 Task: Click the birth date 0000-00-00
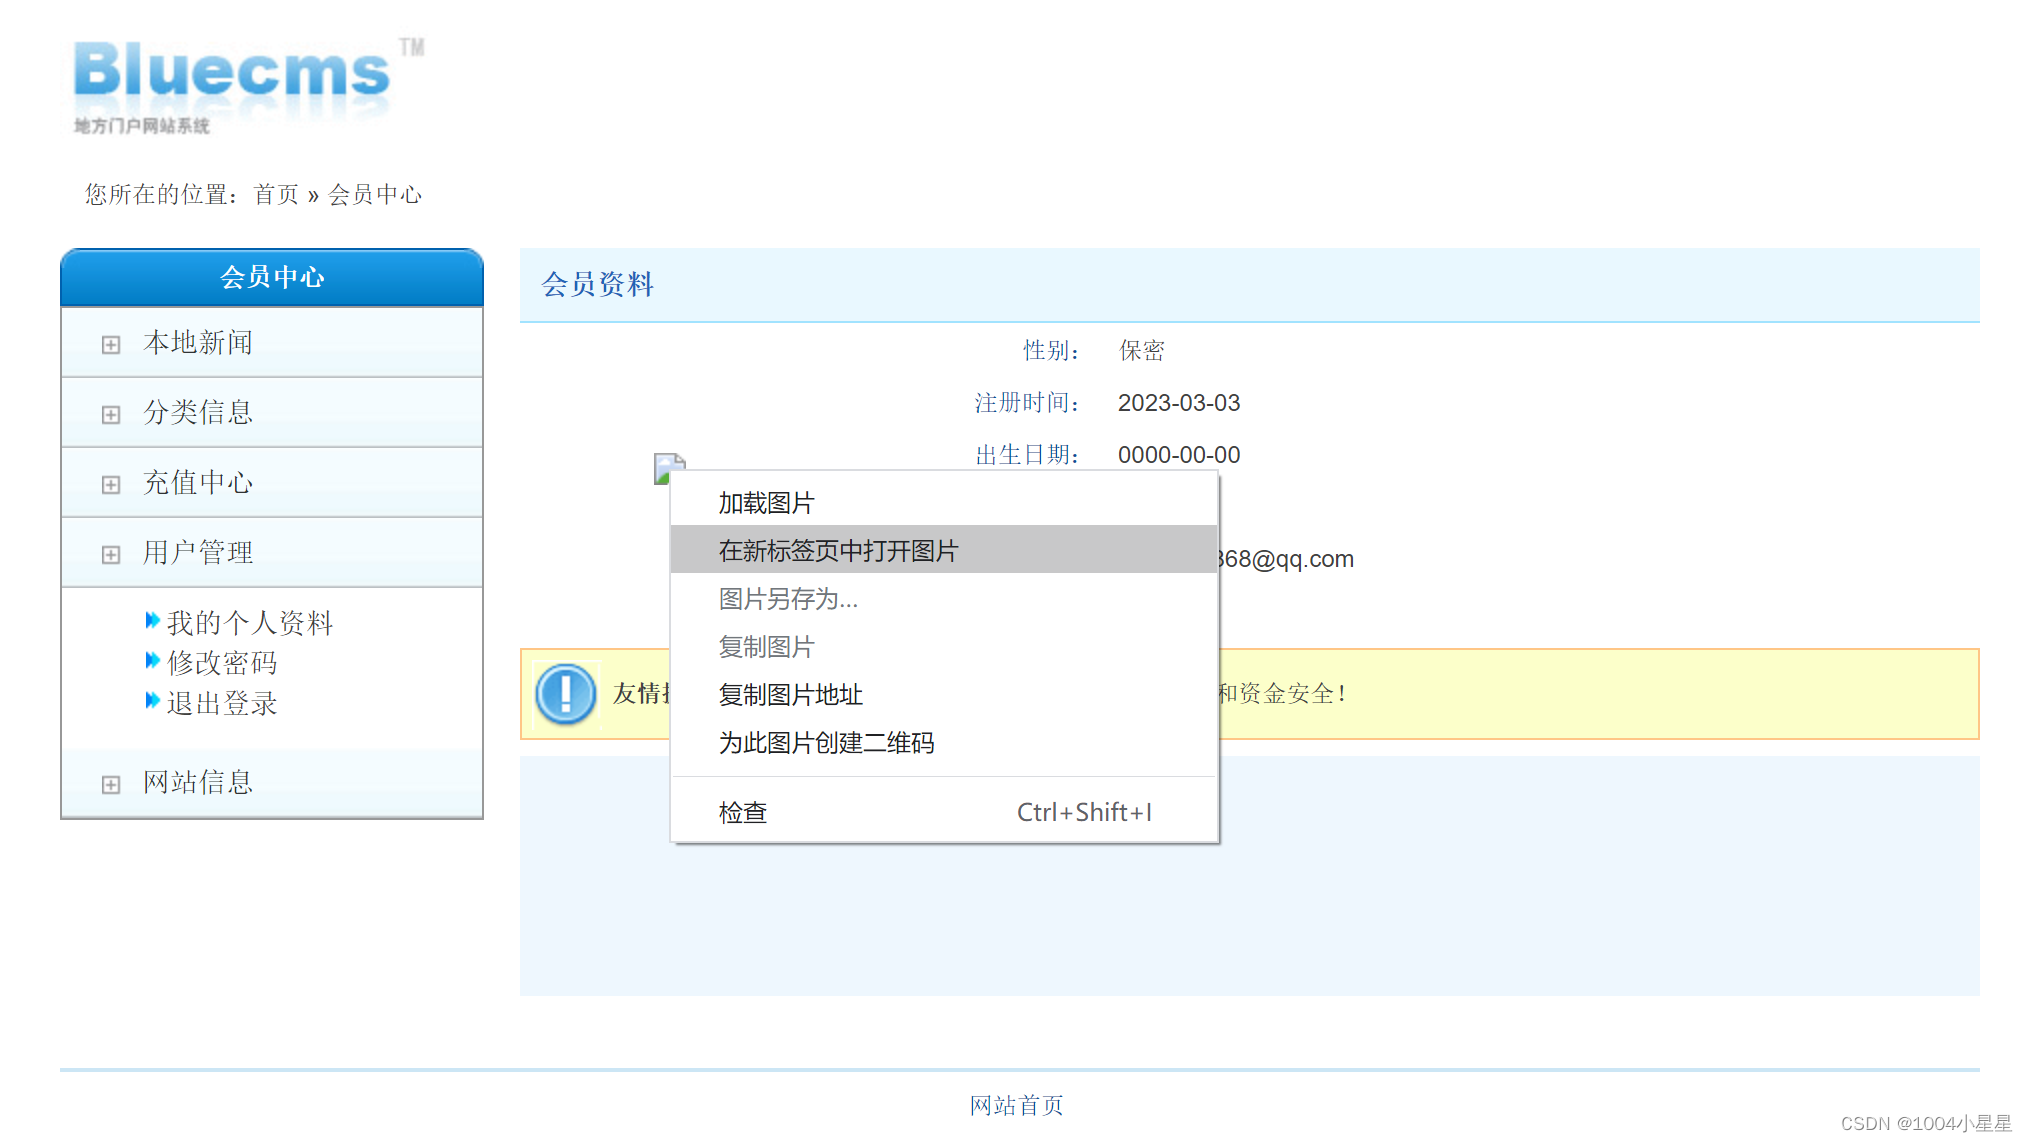pyautogui.click(x=1178, y=454)
